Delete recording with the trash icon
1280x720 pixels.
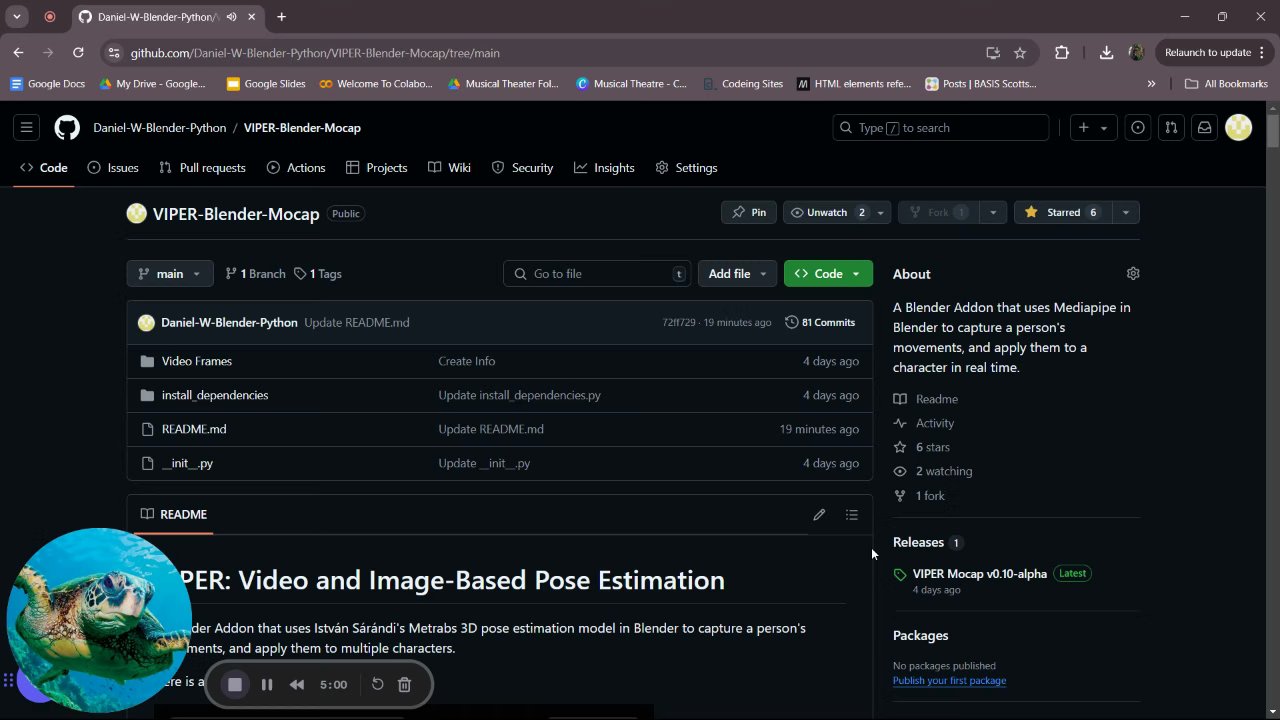[x=404, y=685]
